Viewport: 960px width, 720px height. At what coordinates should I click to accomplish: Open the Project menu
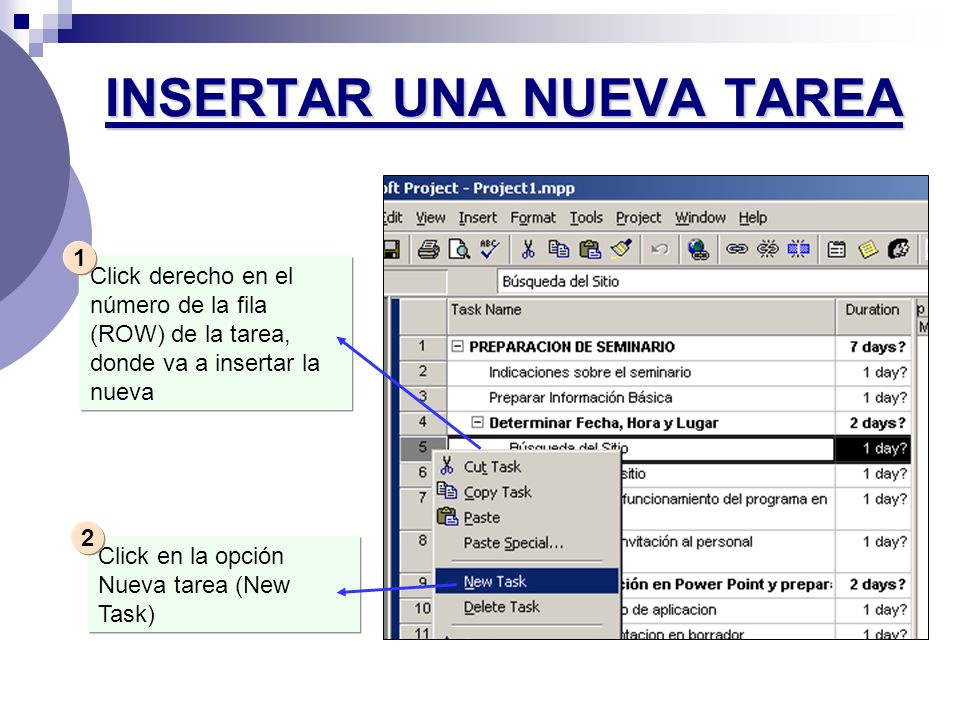click(639, 218)
